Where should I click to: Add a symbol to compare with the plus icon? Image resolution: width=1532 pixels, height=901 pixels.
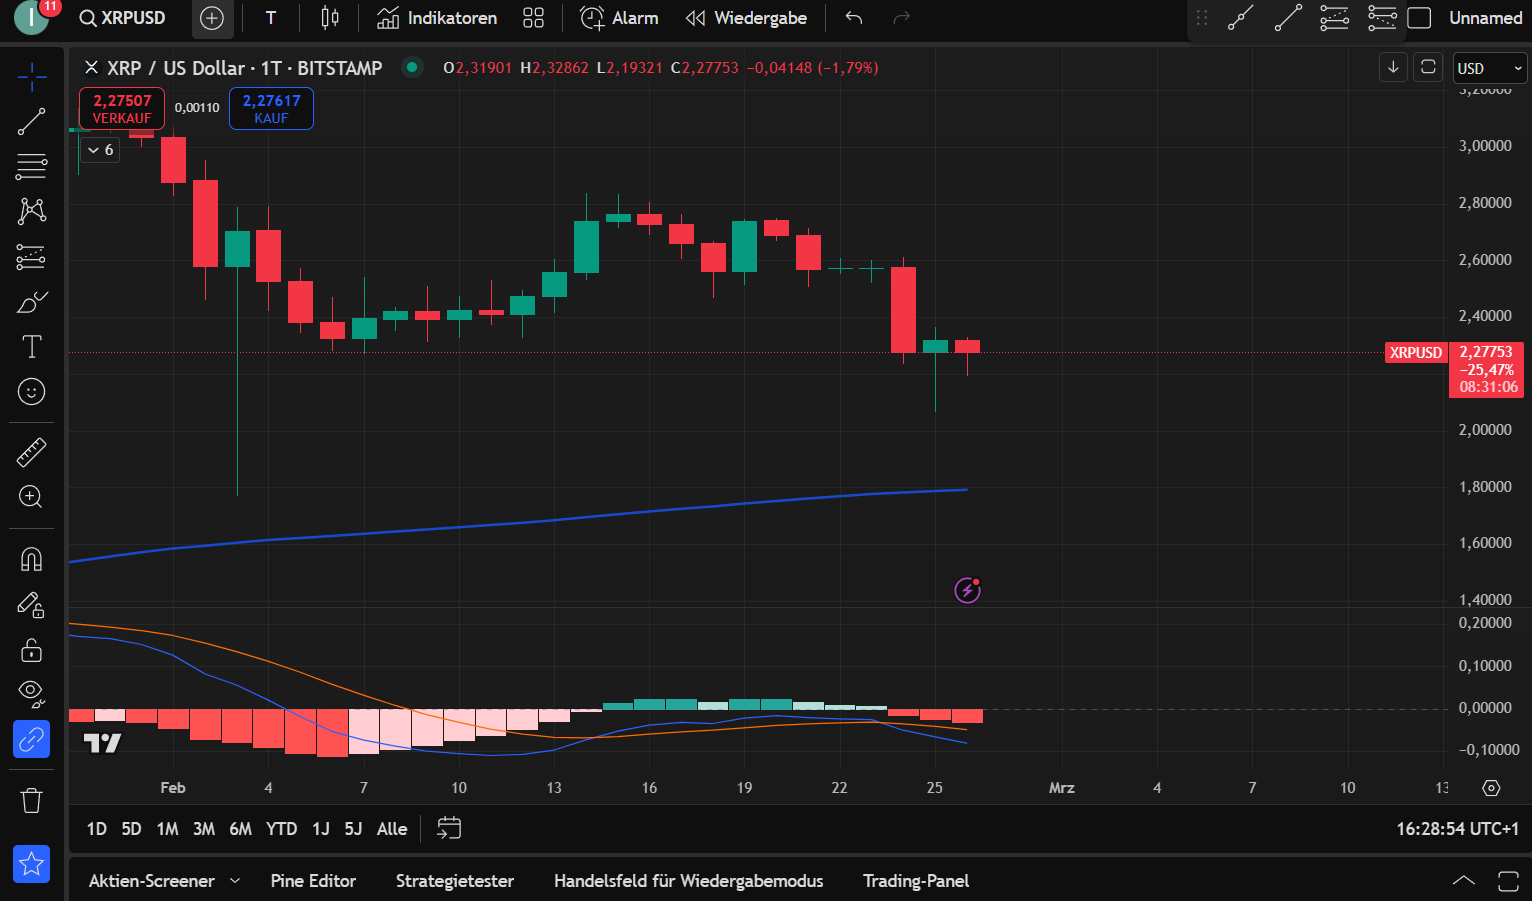(212, 18)
